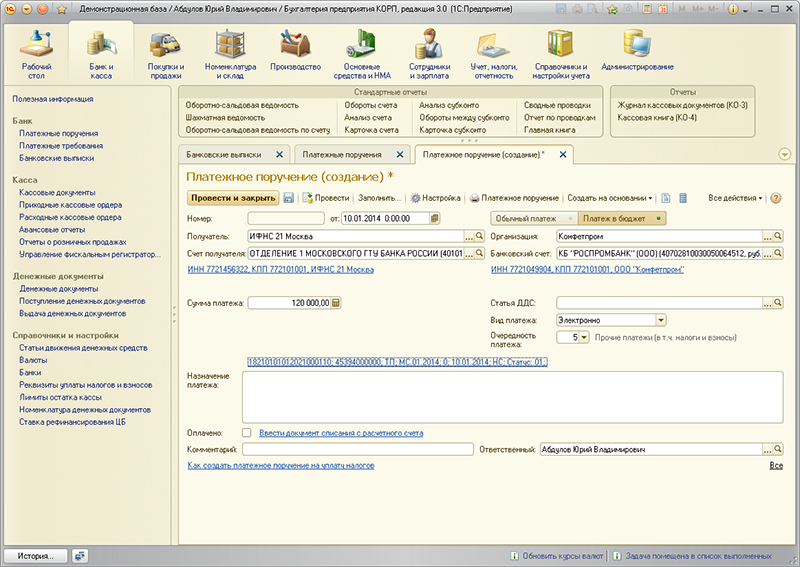This screenshot has height=567, width=800.
Task: Open Настройка gear settings
Action: tap(436, 198)
